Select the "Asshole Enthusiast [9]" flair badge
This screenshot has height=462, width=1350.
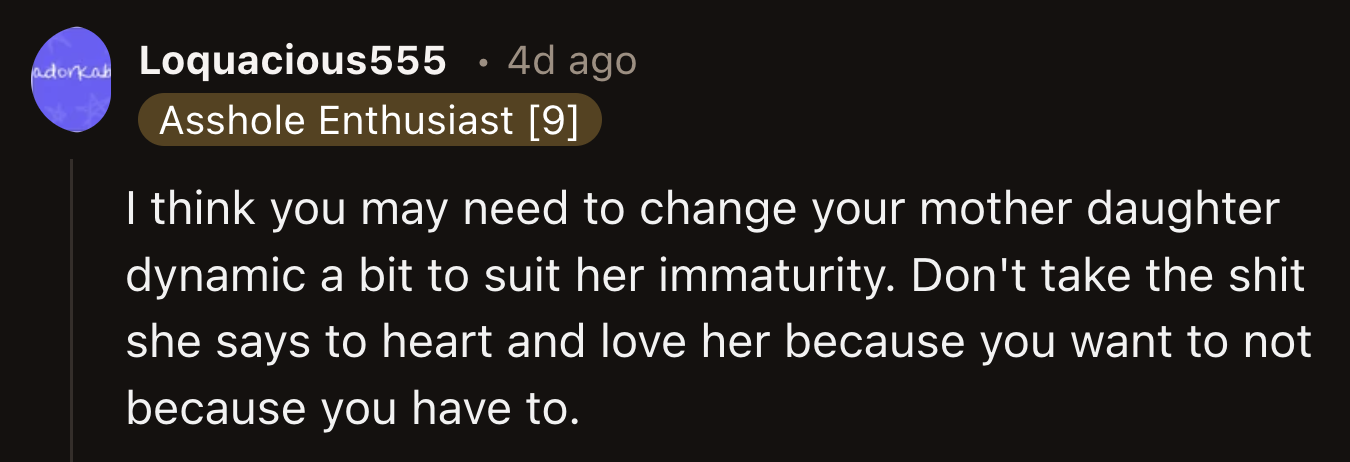(369, 122)
